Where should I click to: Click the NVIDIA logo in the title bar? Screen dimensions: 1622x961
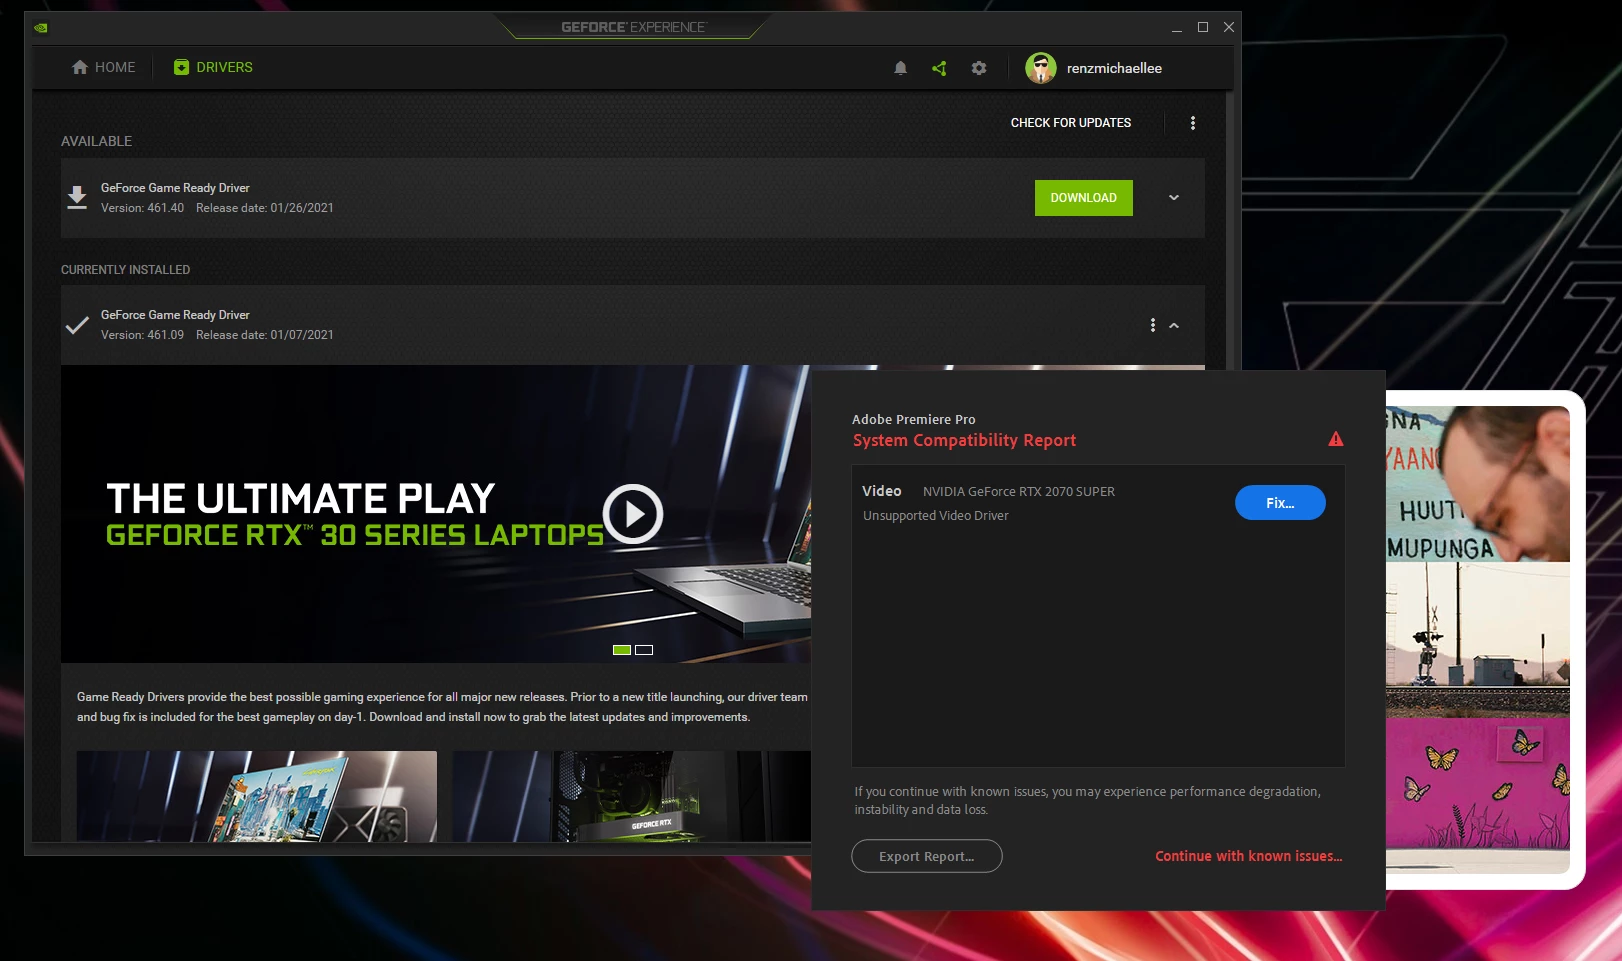[x=41, y=28]
